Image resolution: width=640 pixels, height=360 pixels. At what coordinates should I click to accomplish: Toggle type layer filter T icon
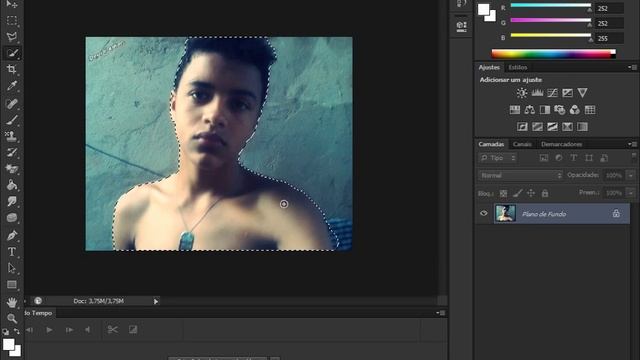573,158
